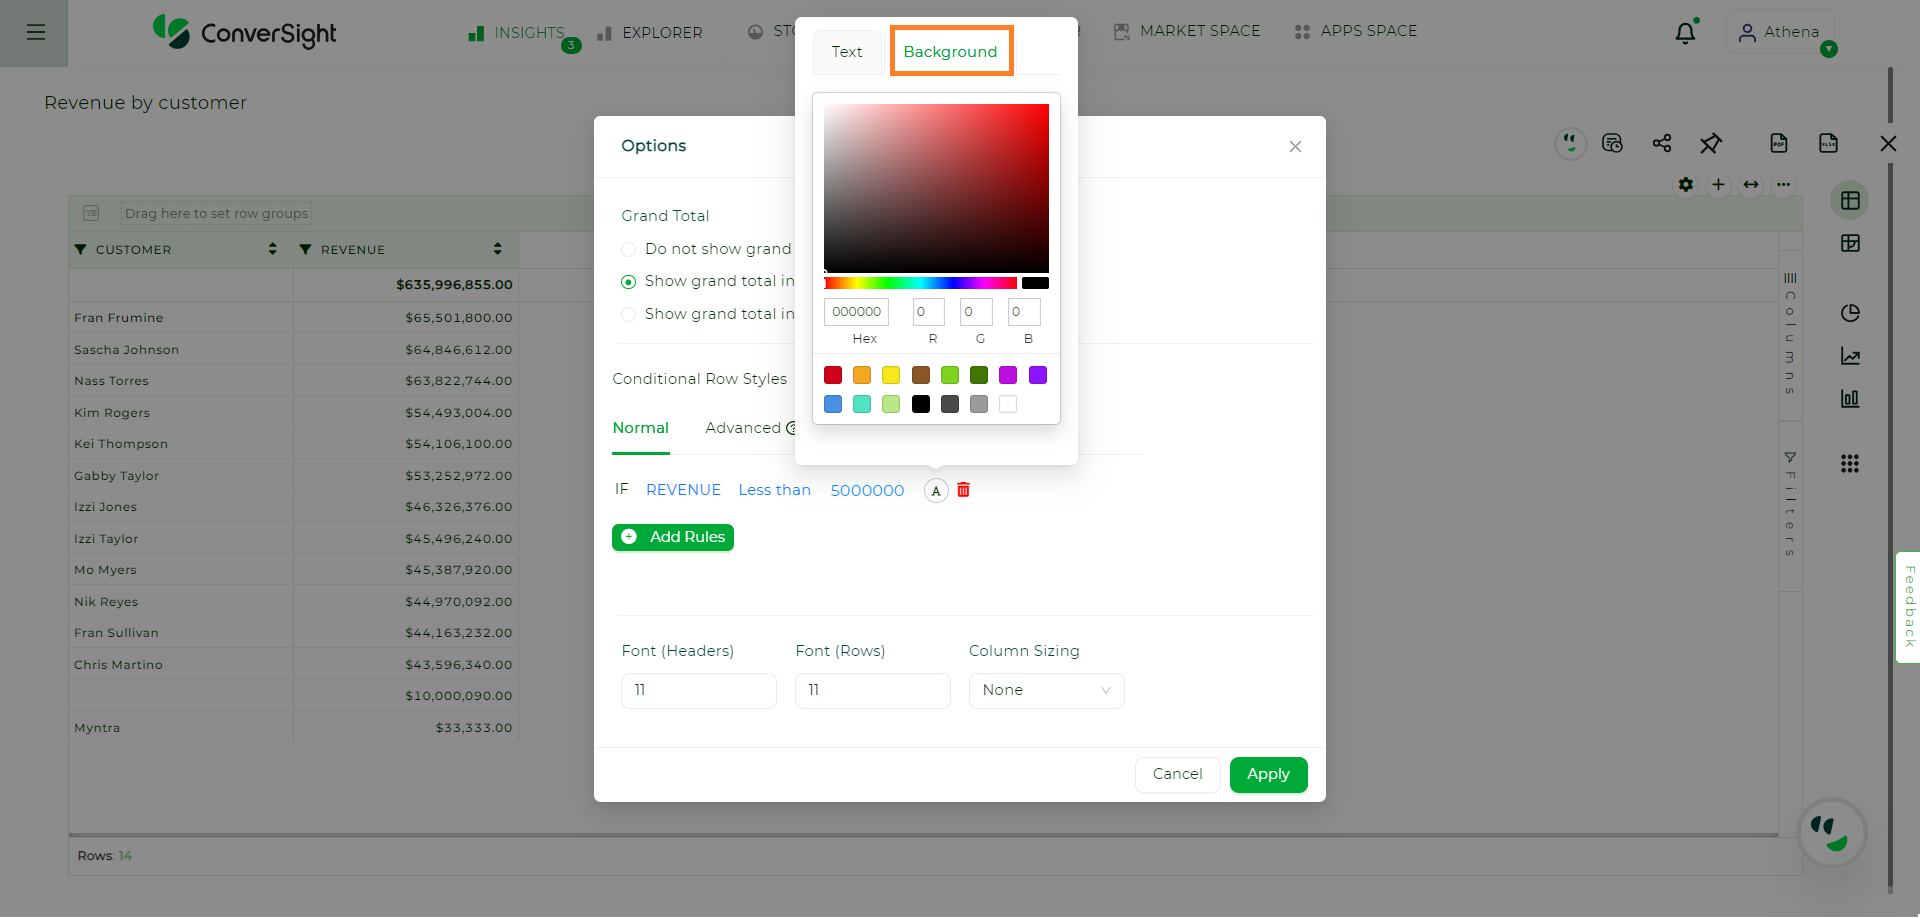Pick the red color swatch

click(x=833, y=375)
